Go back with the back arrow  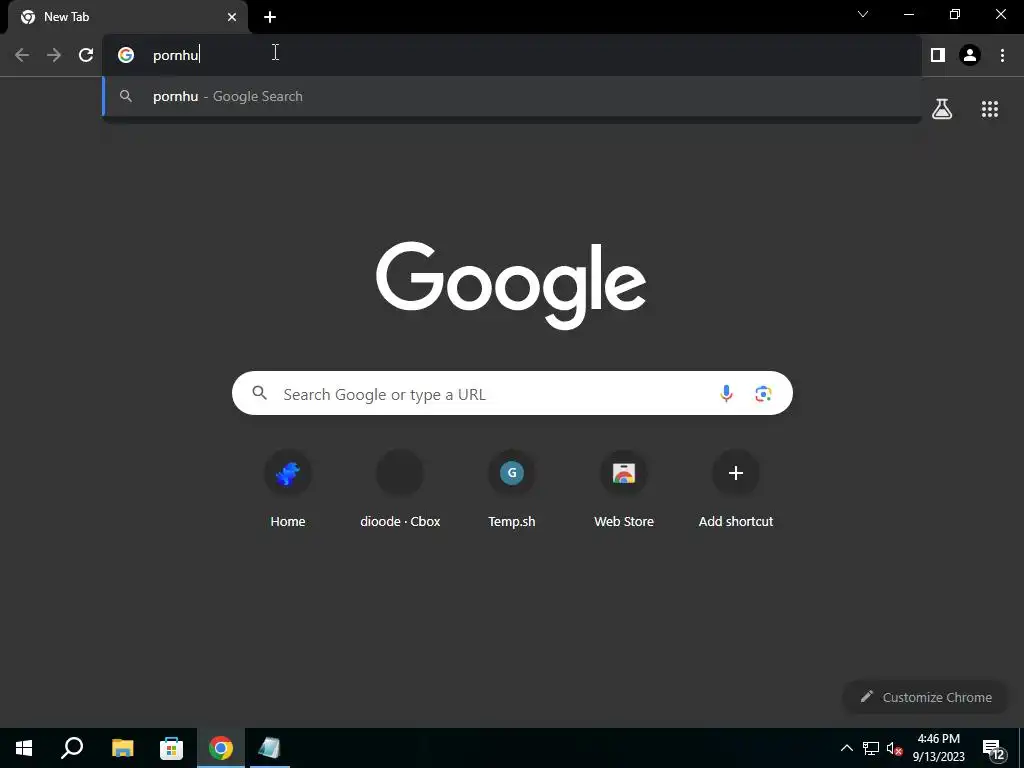[22, 55]
